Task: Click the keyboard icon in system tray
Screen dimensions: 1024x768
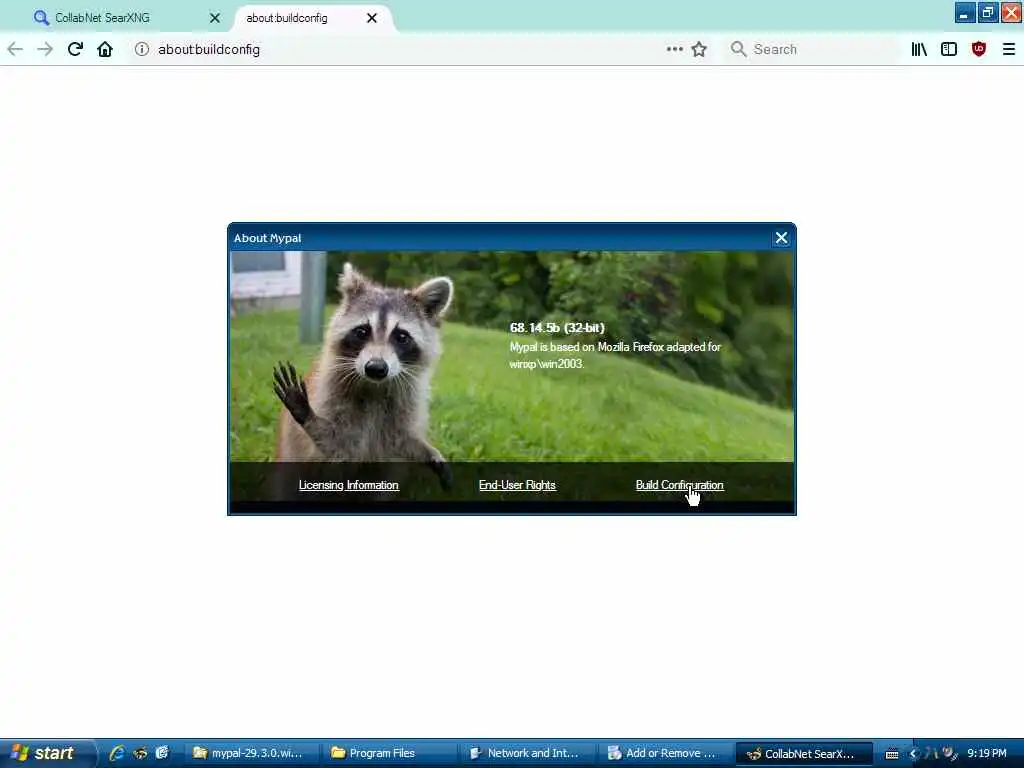Action: [892, 754]
